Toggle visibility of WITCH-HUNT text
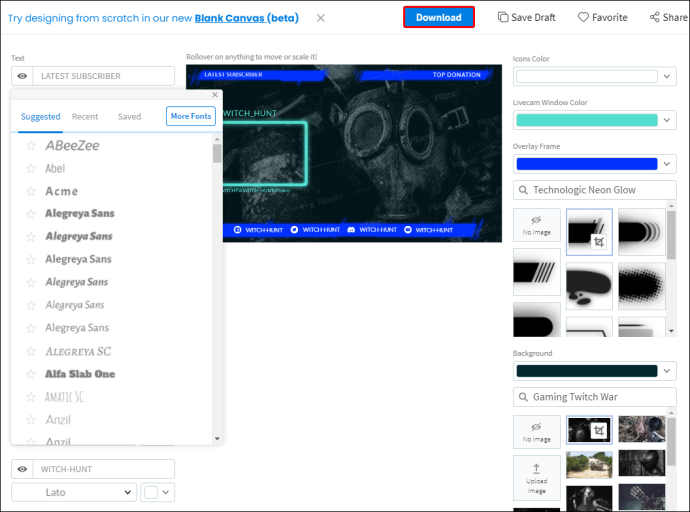The height and width of the screenshot is (512, 690). click(x=22, y=469)
